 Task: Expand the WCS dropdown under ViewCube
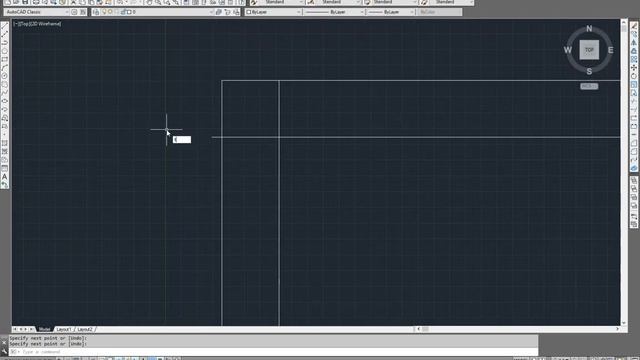[589, 86]
